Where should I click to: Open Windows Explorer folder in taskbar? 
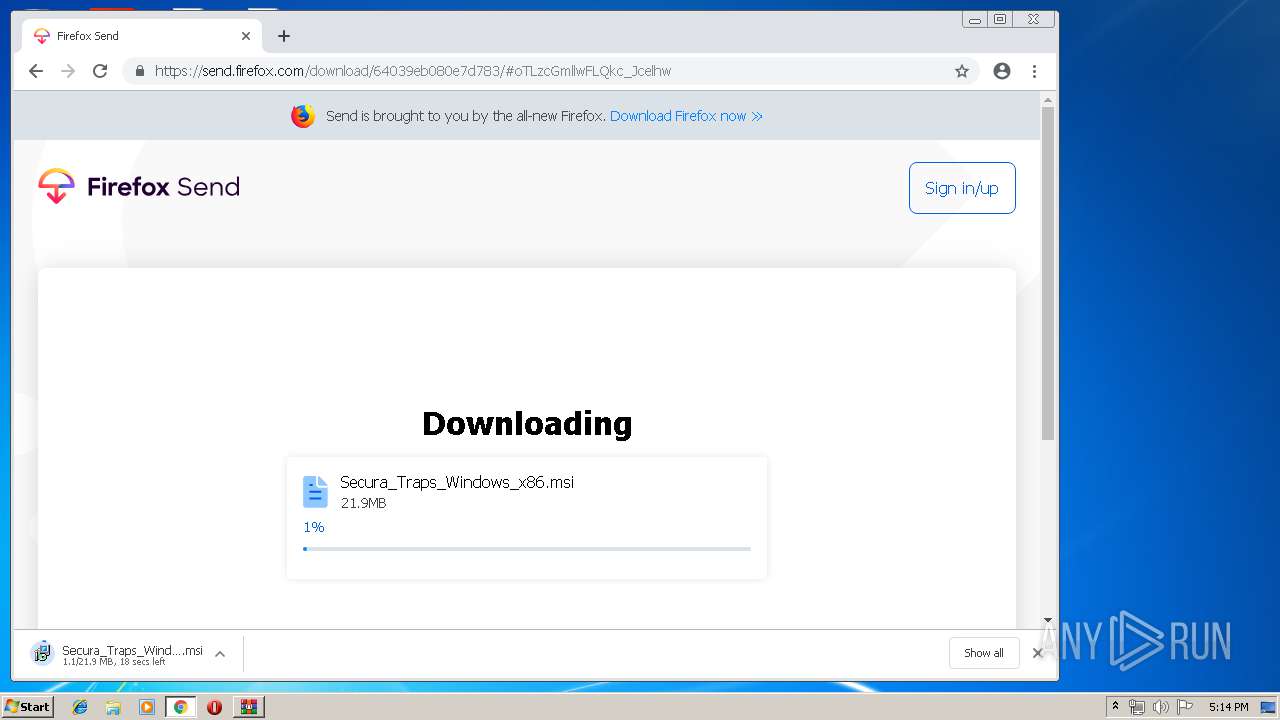113,707
